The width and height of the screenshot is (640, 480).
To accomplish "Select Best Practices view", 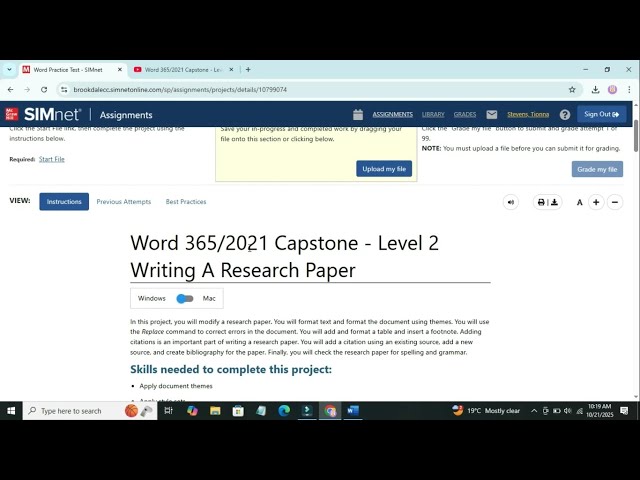I will point(186,202).
